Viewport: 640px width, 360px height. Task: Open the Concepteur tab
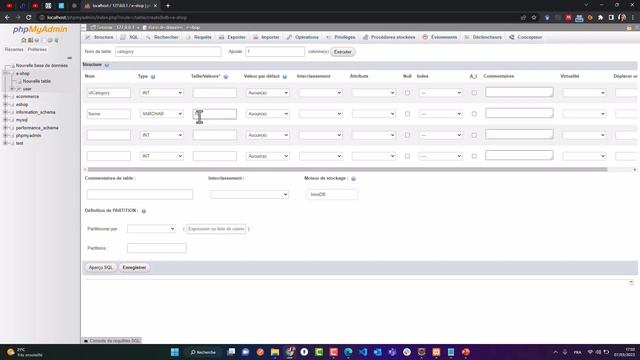pos(526,37)
